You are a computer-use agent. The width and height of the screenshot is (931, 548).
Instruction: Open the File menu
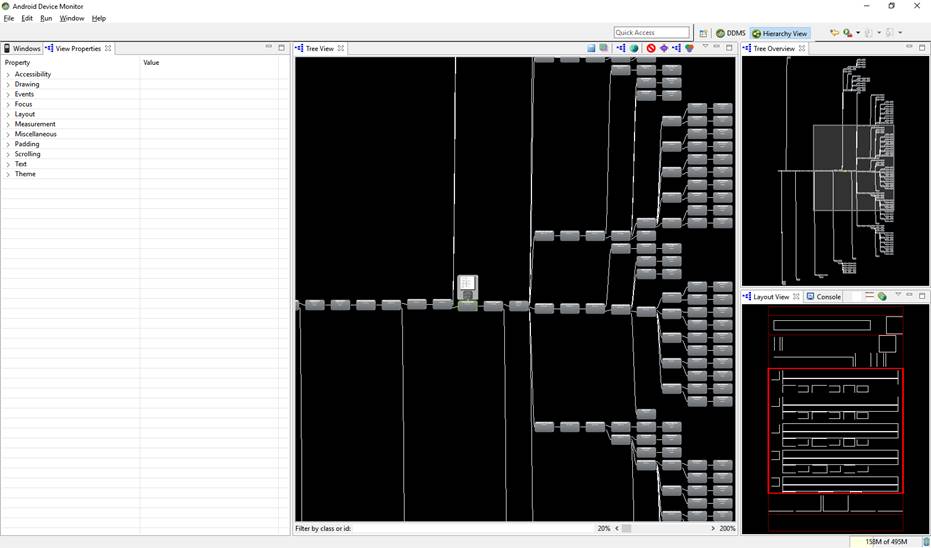(9, 18)
